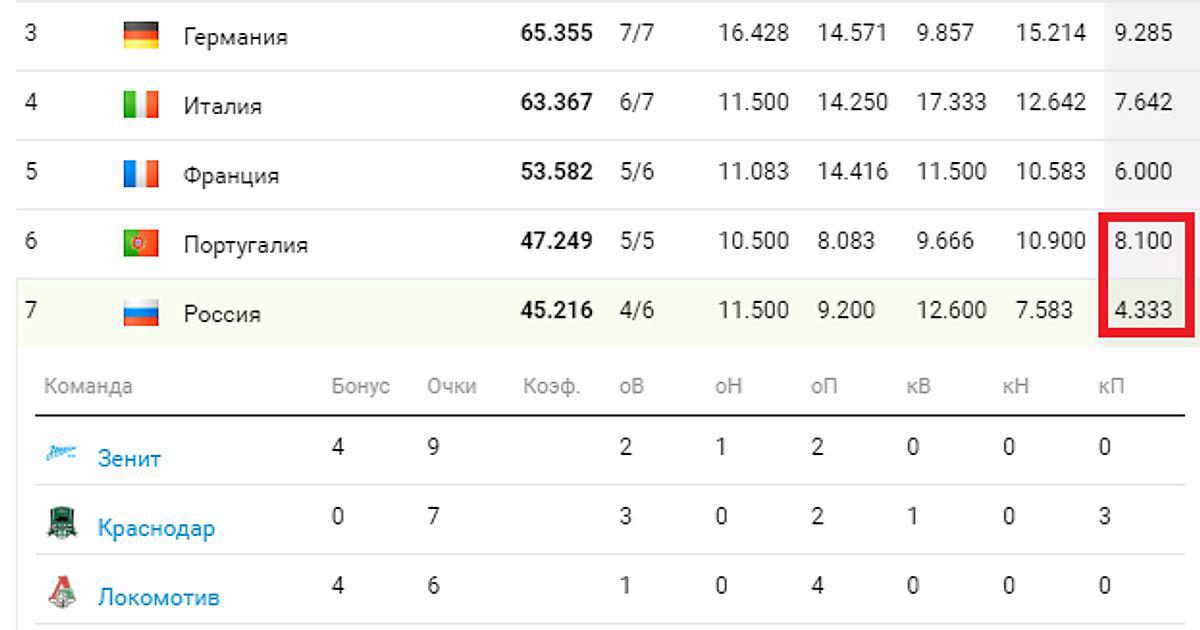Screen dimensions: 1200x630
Task: Click the Krasnodar club logo
Action: coord(63,523)
